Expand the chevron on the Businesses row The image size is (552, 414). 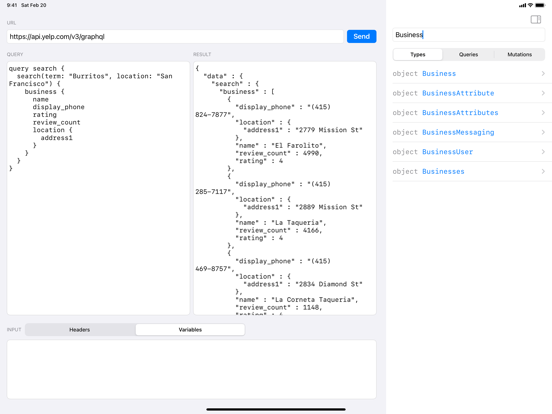click(x=543, y=171)
